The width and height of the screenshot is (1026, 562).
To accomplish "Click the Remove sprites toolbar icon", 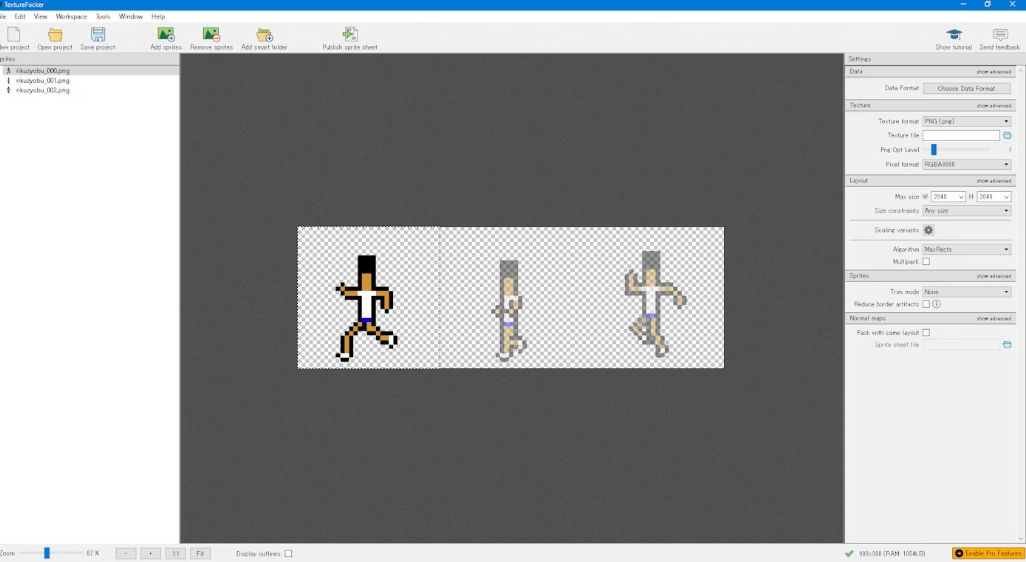I will point(211,35).
